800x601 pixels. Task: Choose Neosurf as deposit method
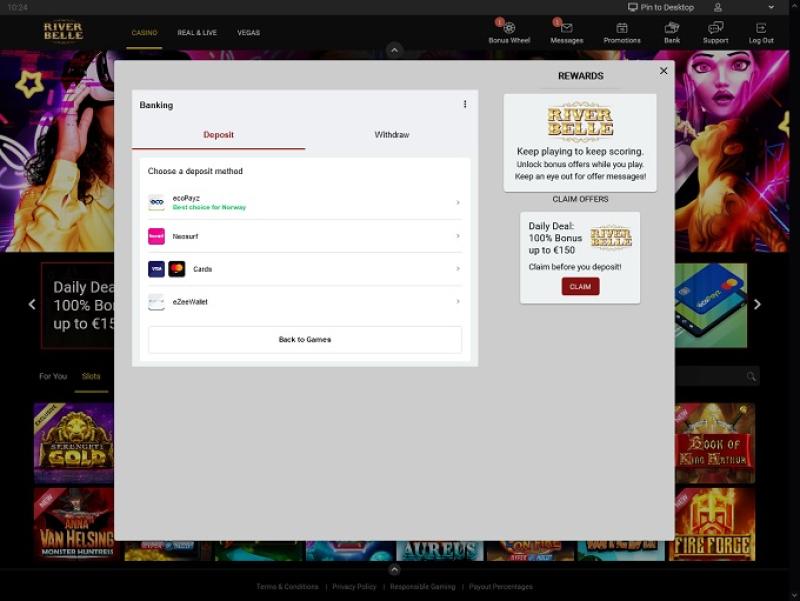304,236
